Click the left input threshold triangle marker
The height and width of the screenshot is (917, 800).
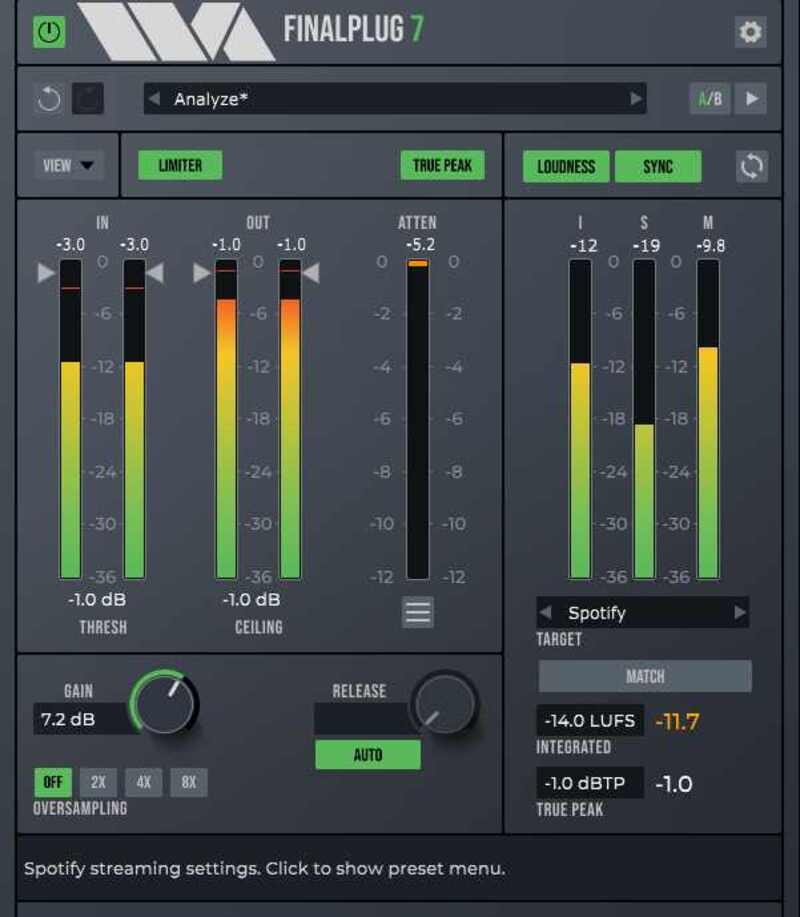[46, 272]
